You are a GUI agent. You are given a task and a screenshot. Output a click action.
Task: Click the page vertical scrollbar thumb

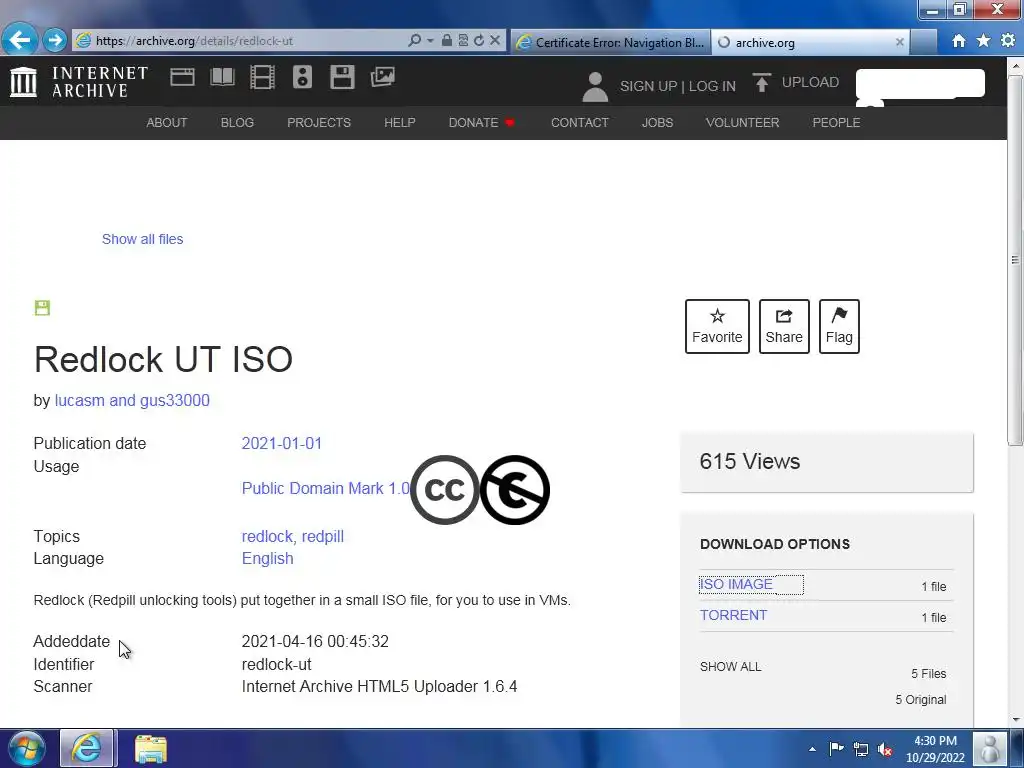click(1015, 260)
